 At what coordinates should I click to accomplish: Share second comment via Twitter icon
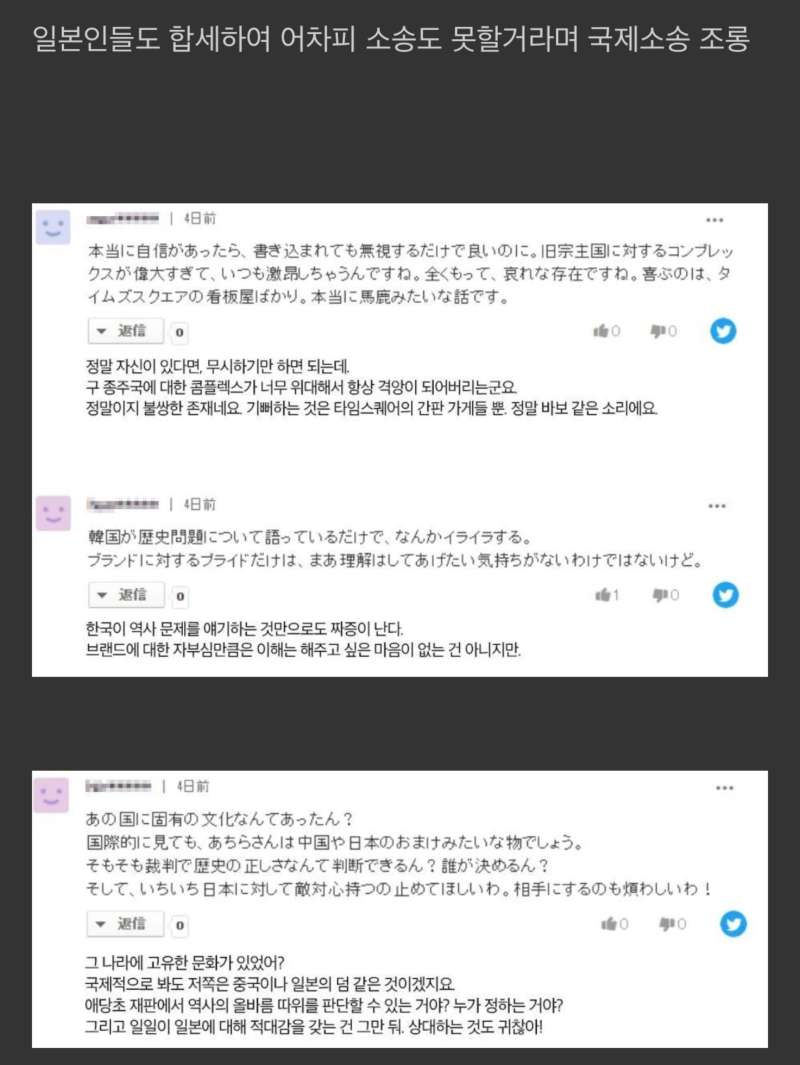pyautogui.click(x=725, y=594)
